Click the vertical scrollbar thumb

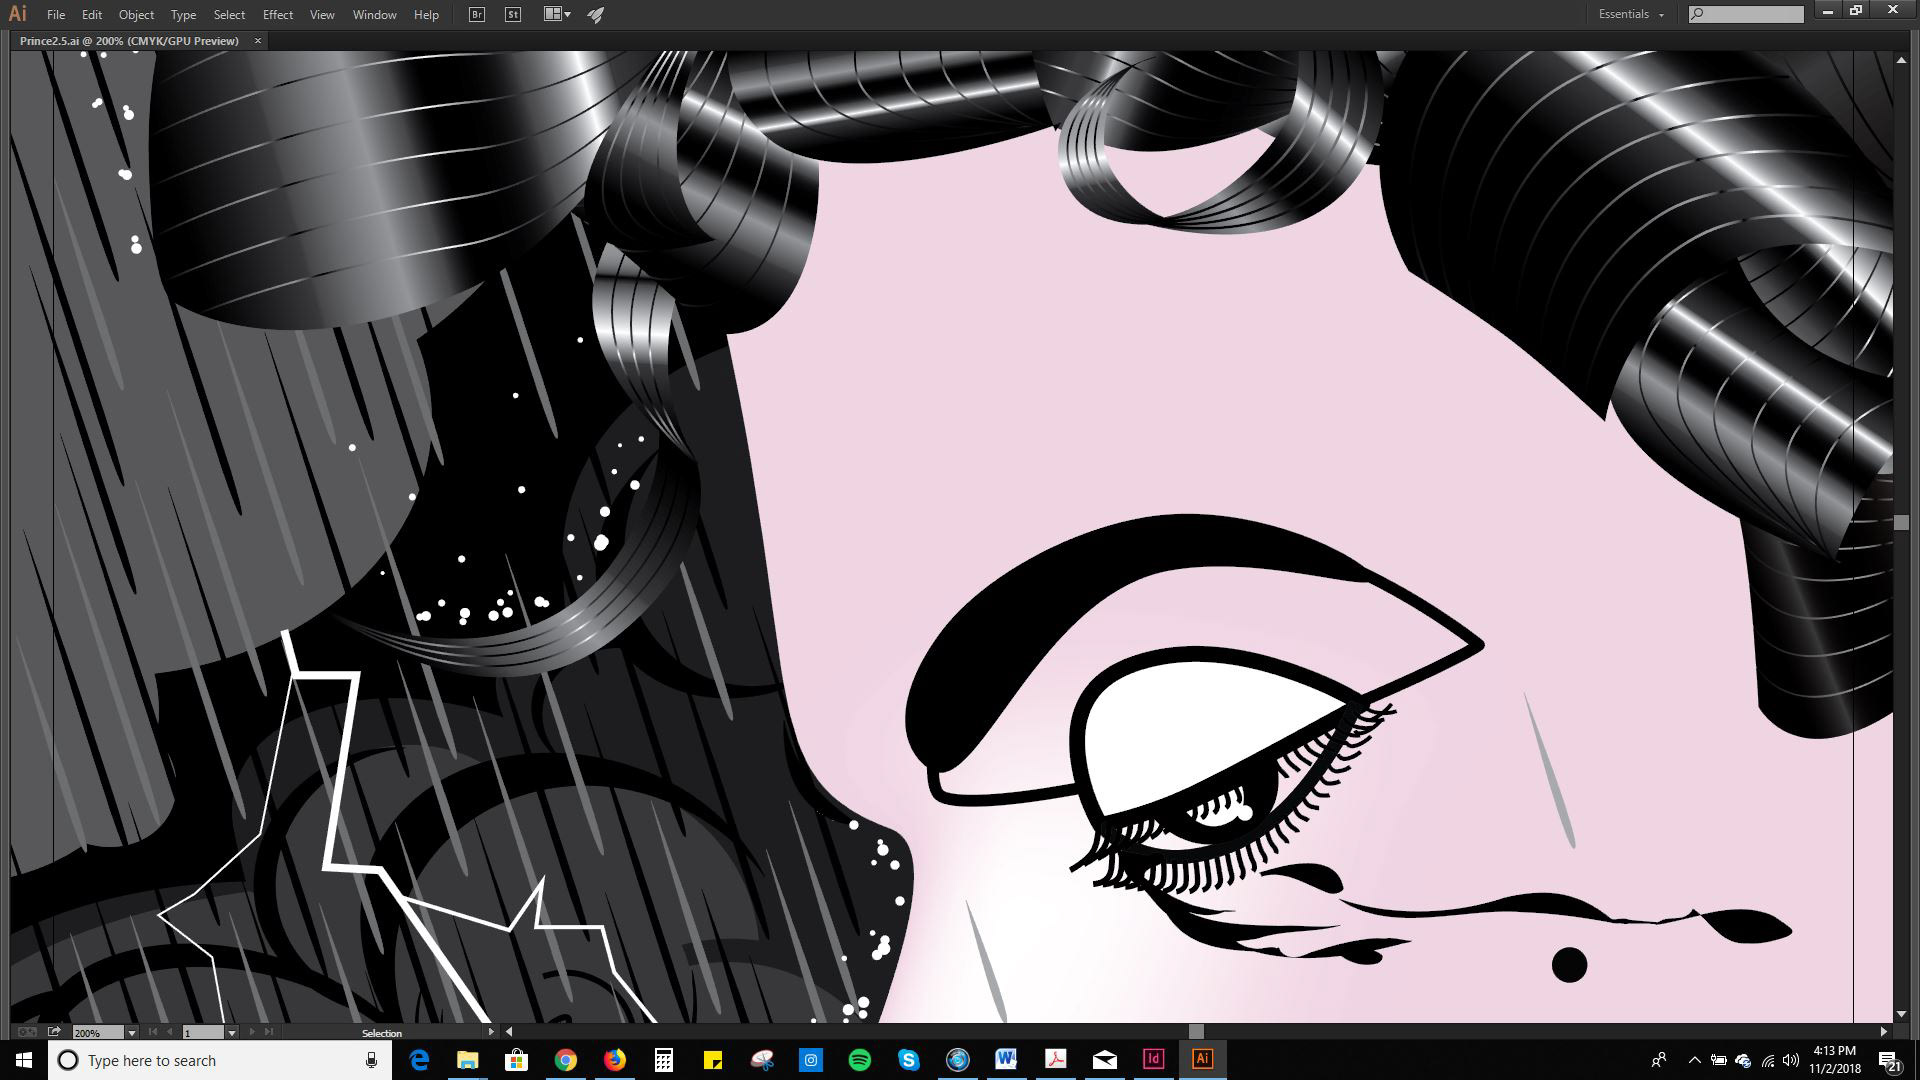pyautogui.click(x=1900, y=522)
